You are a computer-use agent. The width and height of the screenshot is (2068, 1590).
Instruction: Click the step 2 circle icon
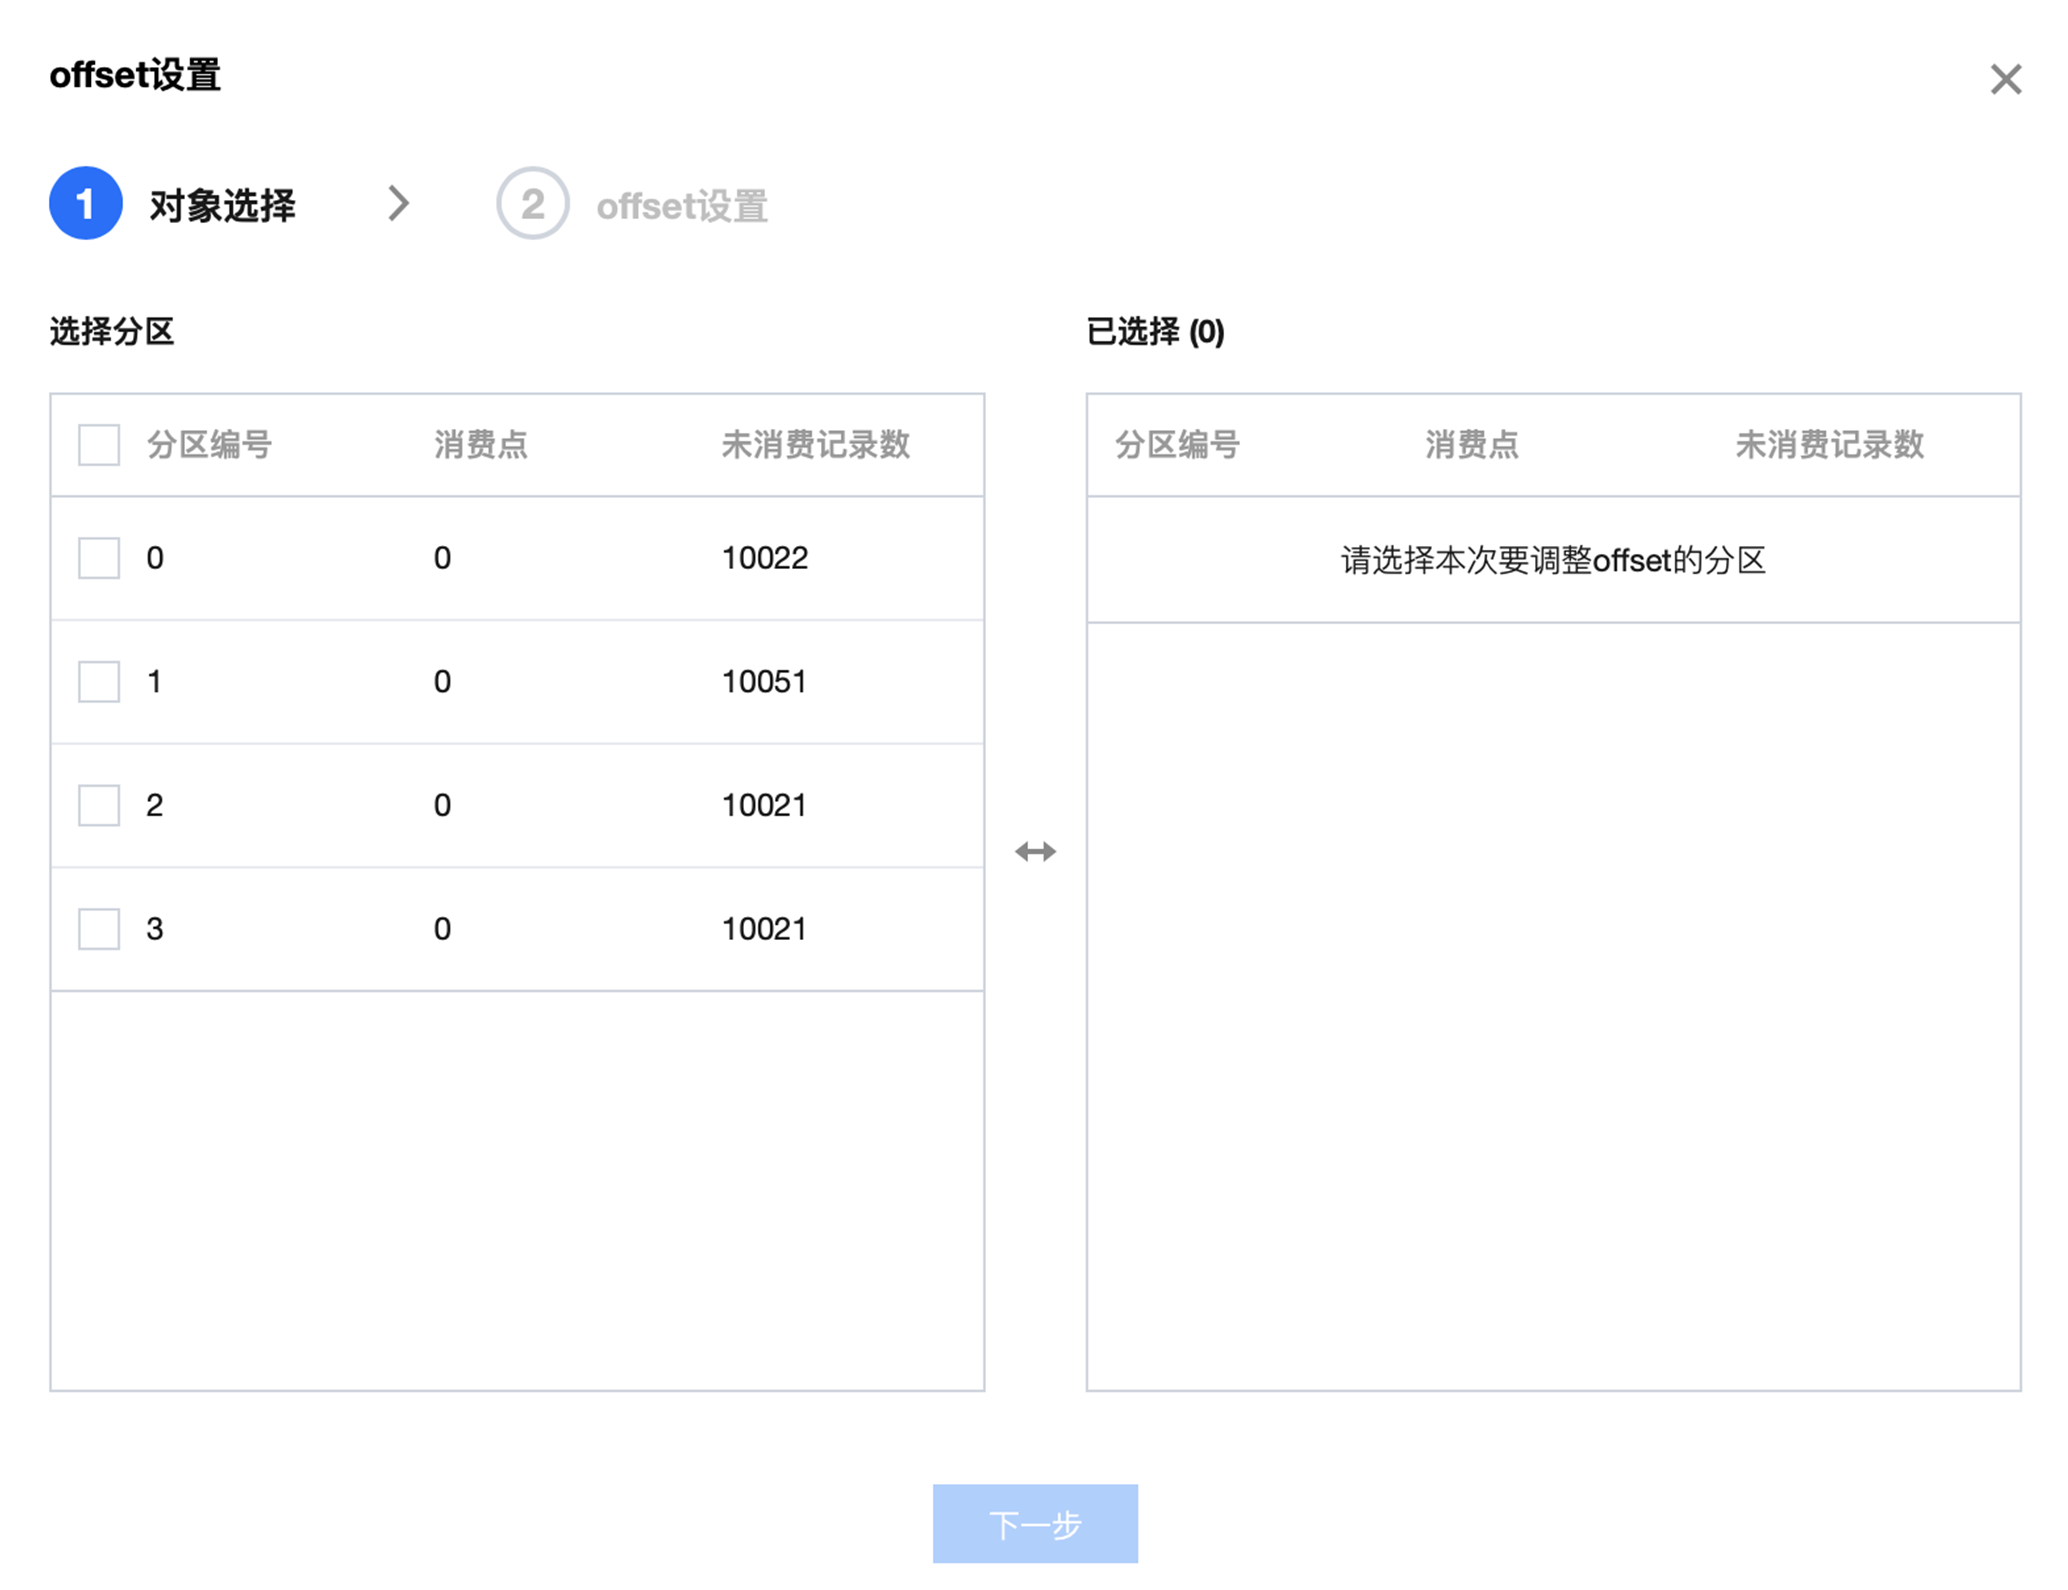coord(532,204)
